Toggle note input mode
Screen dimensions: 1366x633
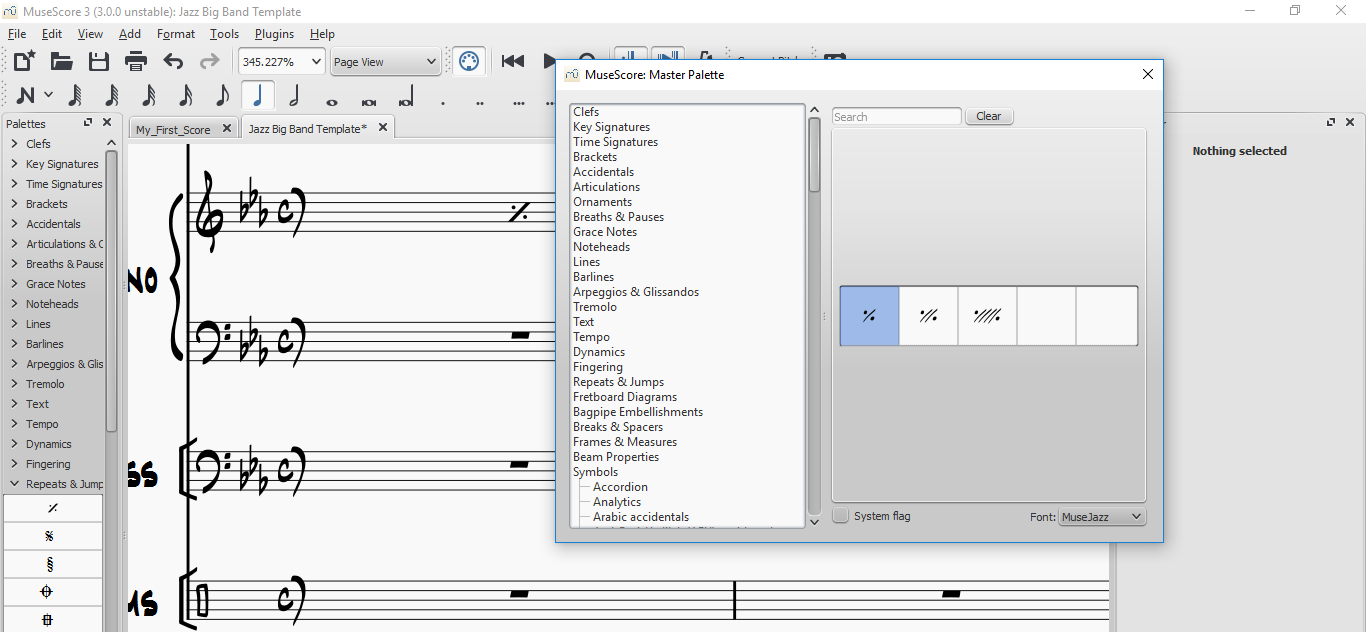coord(25,96)
